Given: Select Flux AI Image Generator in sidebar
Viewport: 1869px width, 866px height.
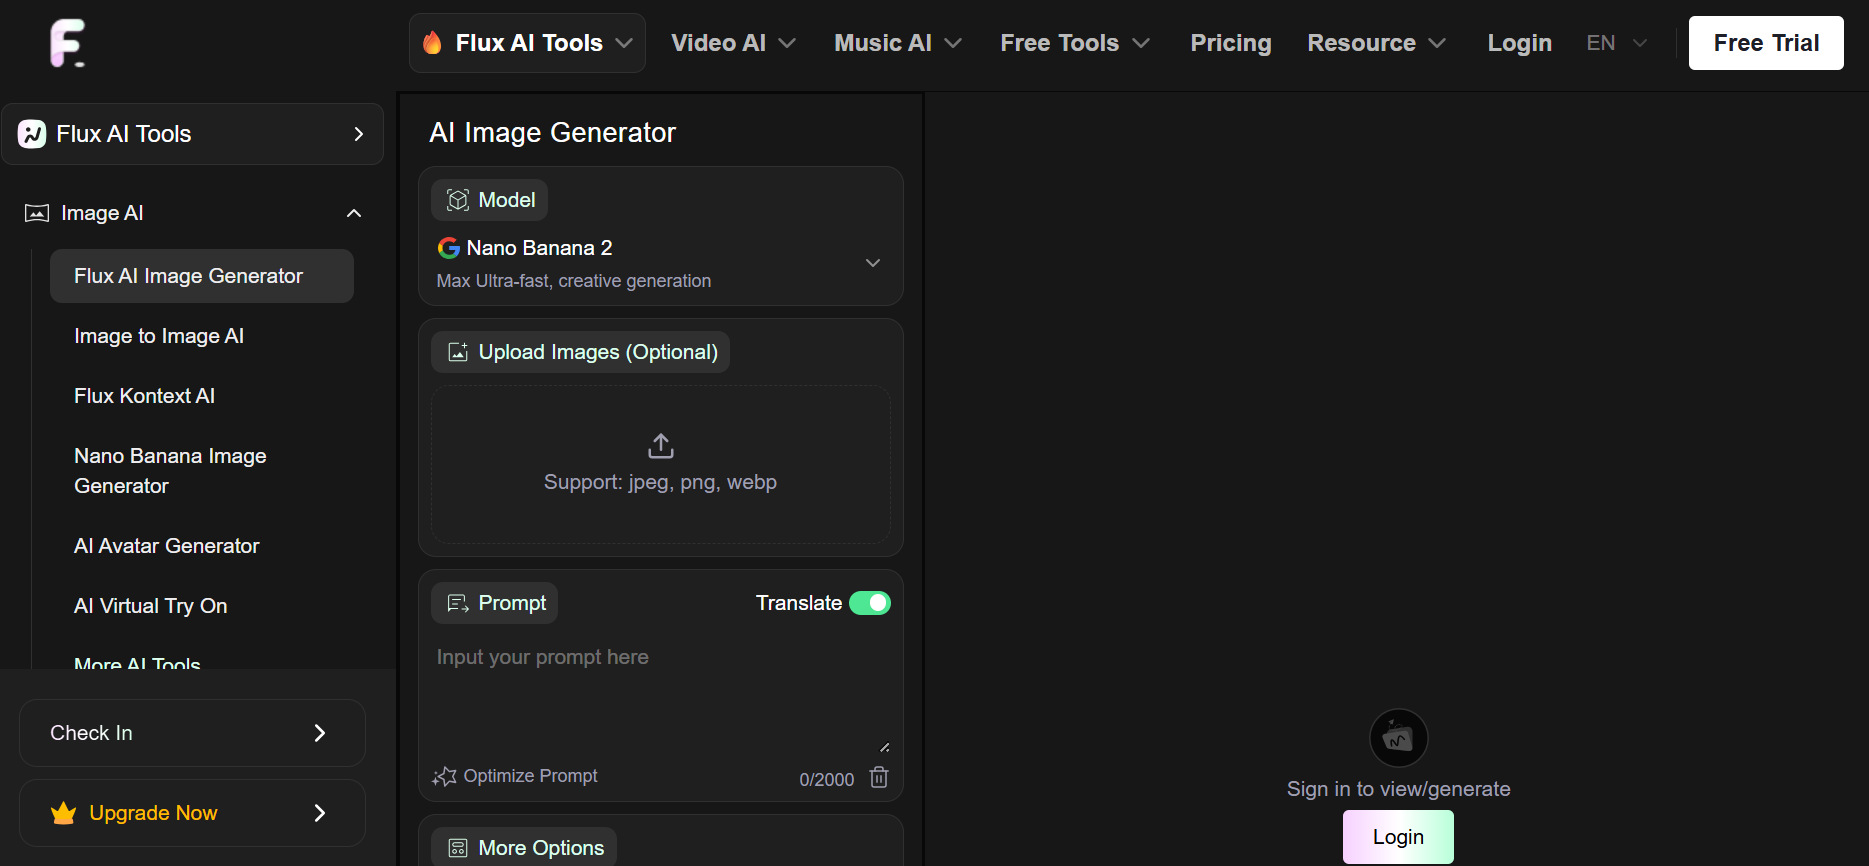Looking at the screenshot, I should (x=202, y=276).
